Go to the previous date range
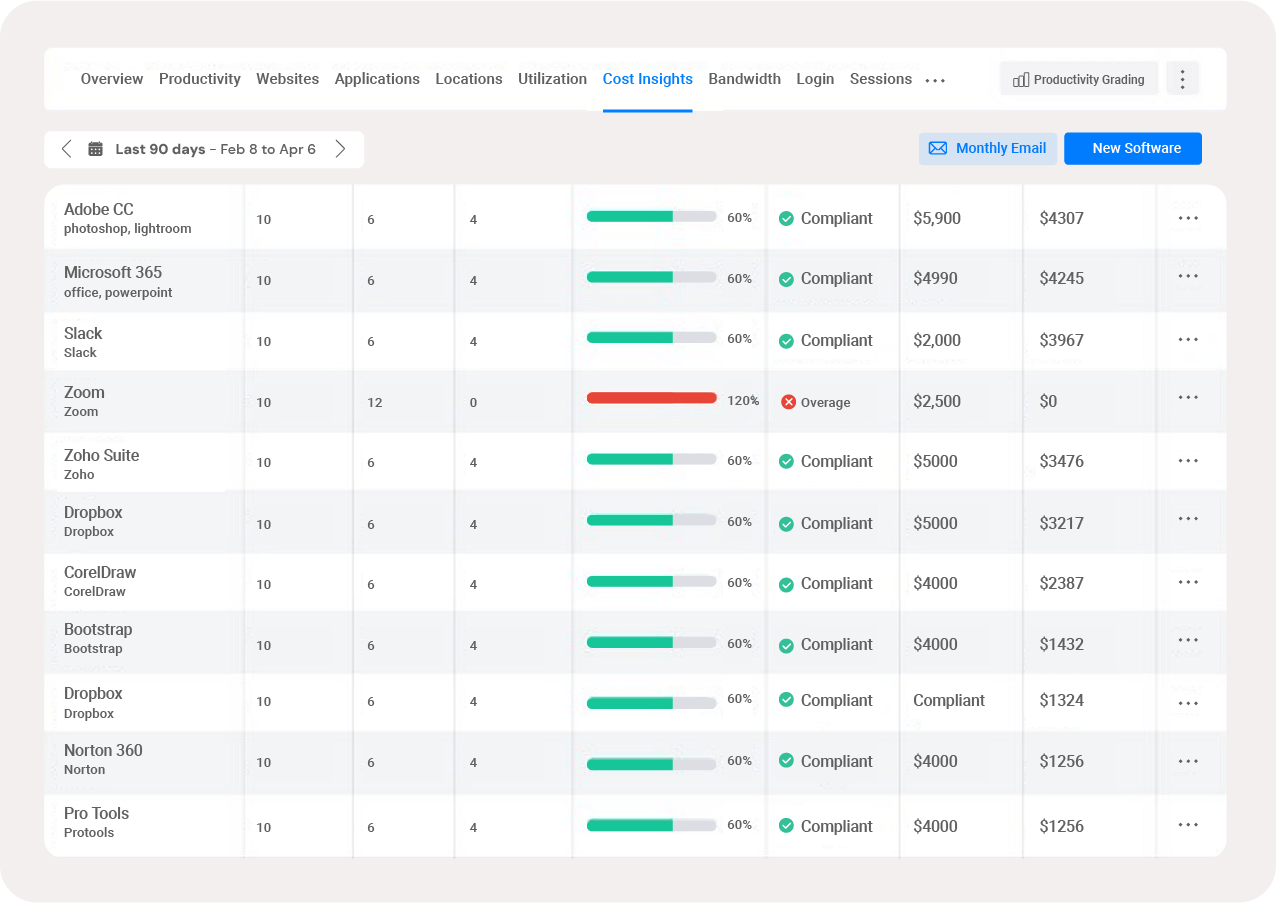The width and height of the screenshot is (1278, 903). [x=67, y=149]
